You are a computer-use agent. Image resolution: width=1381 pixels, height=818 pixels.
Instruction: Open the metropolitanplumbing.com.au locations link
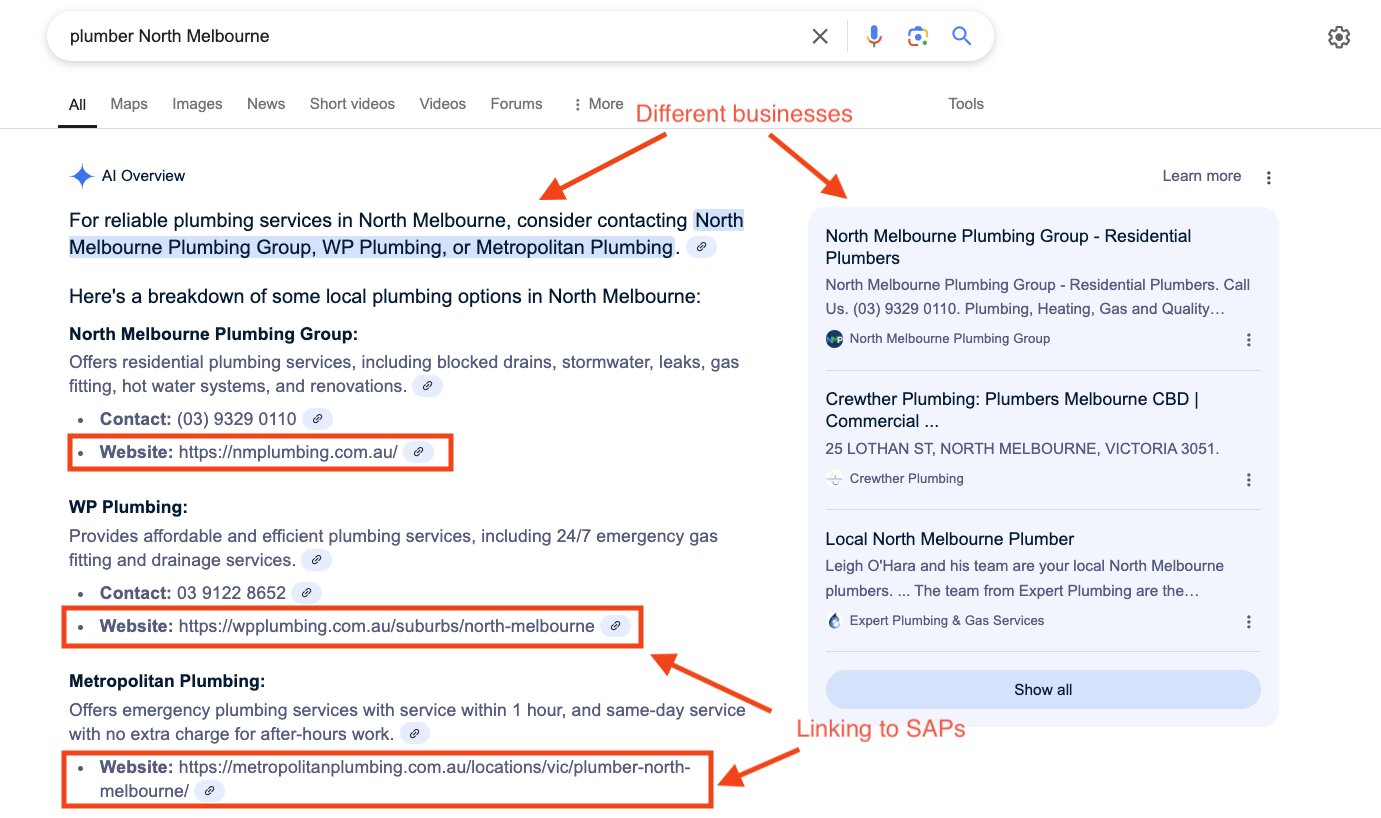[x=395, y=779]
